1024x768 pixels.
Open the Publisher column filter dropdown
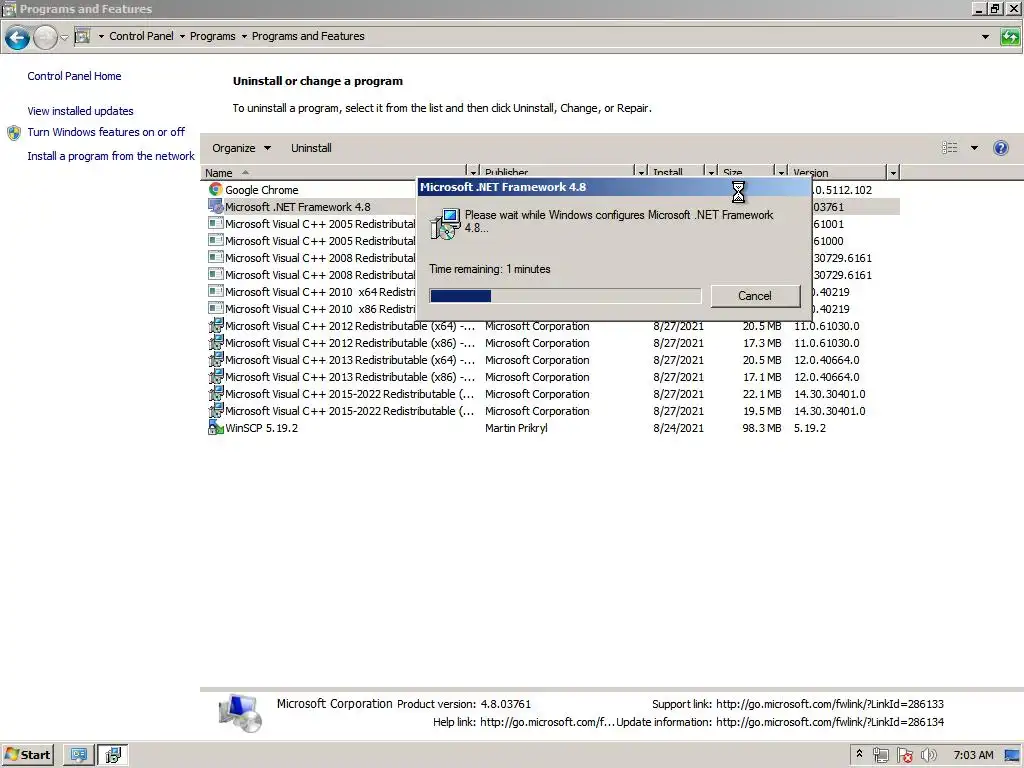coord(642,172)
